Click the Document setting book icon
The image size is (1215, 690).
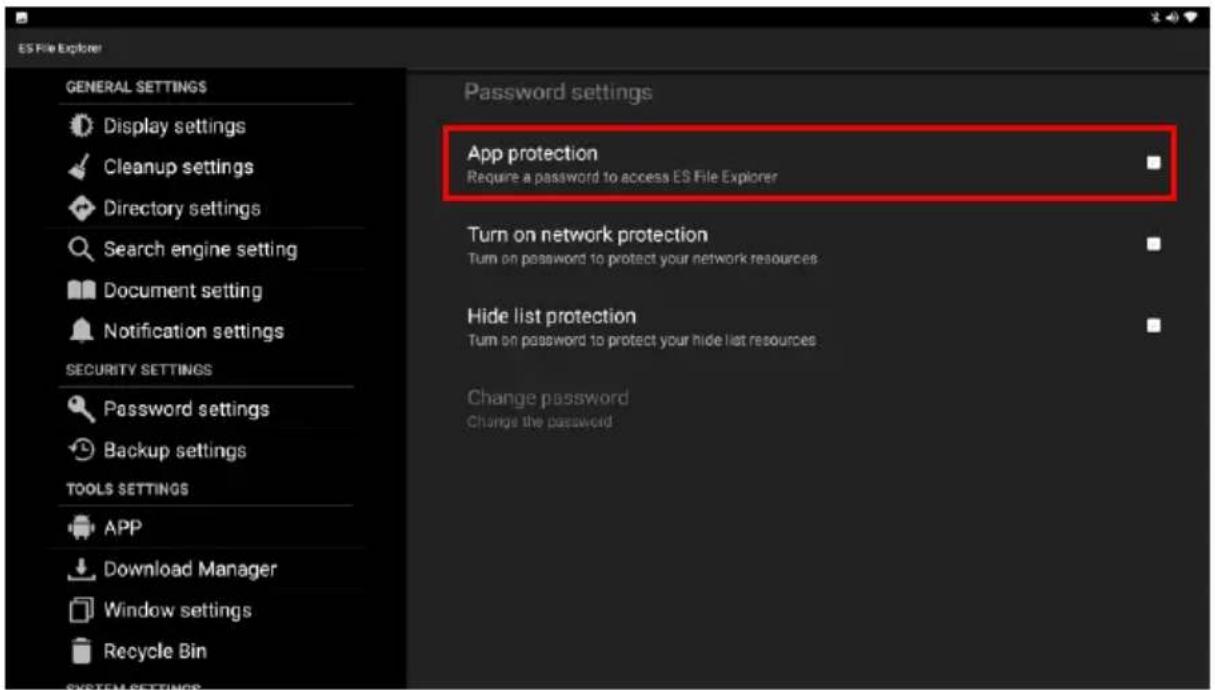(x=81, y=291)
